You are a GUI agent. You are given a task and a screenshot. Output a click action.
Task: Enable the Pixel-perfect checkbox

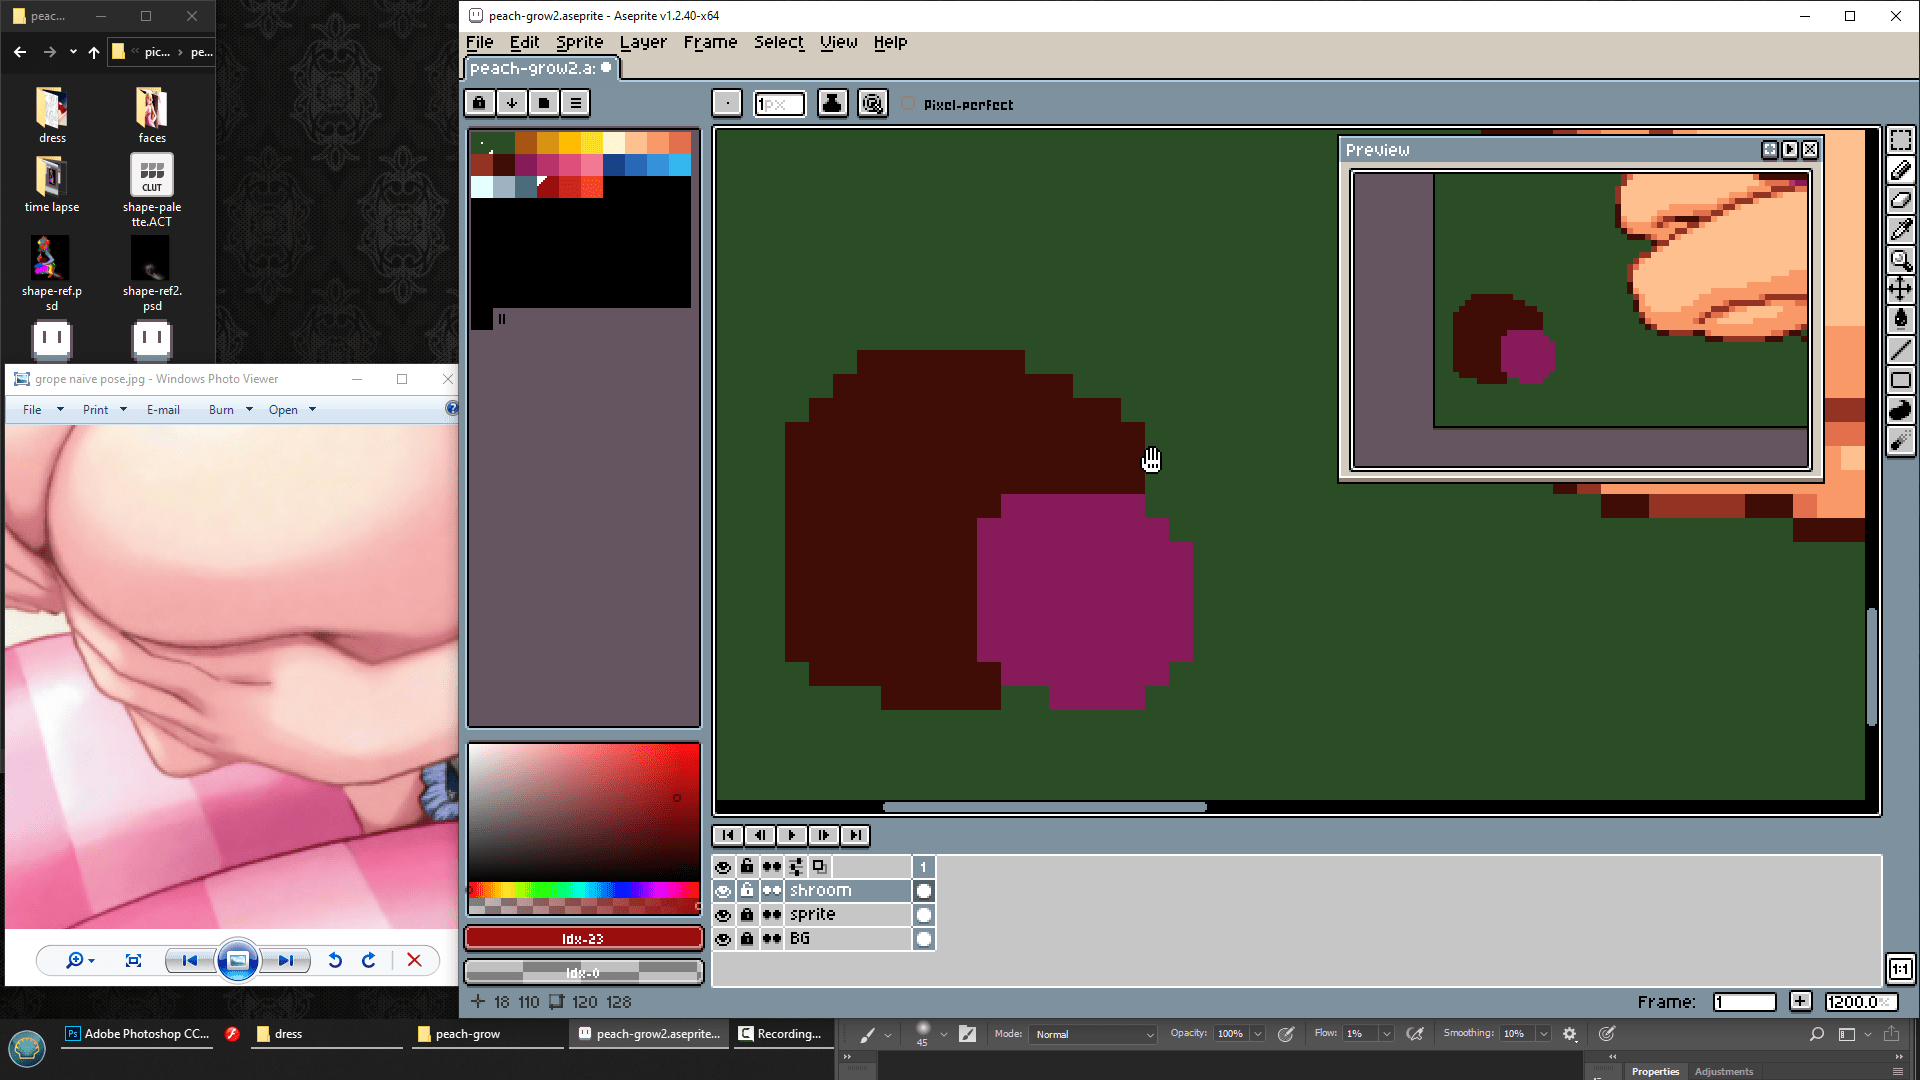click(908, 104)
